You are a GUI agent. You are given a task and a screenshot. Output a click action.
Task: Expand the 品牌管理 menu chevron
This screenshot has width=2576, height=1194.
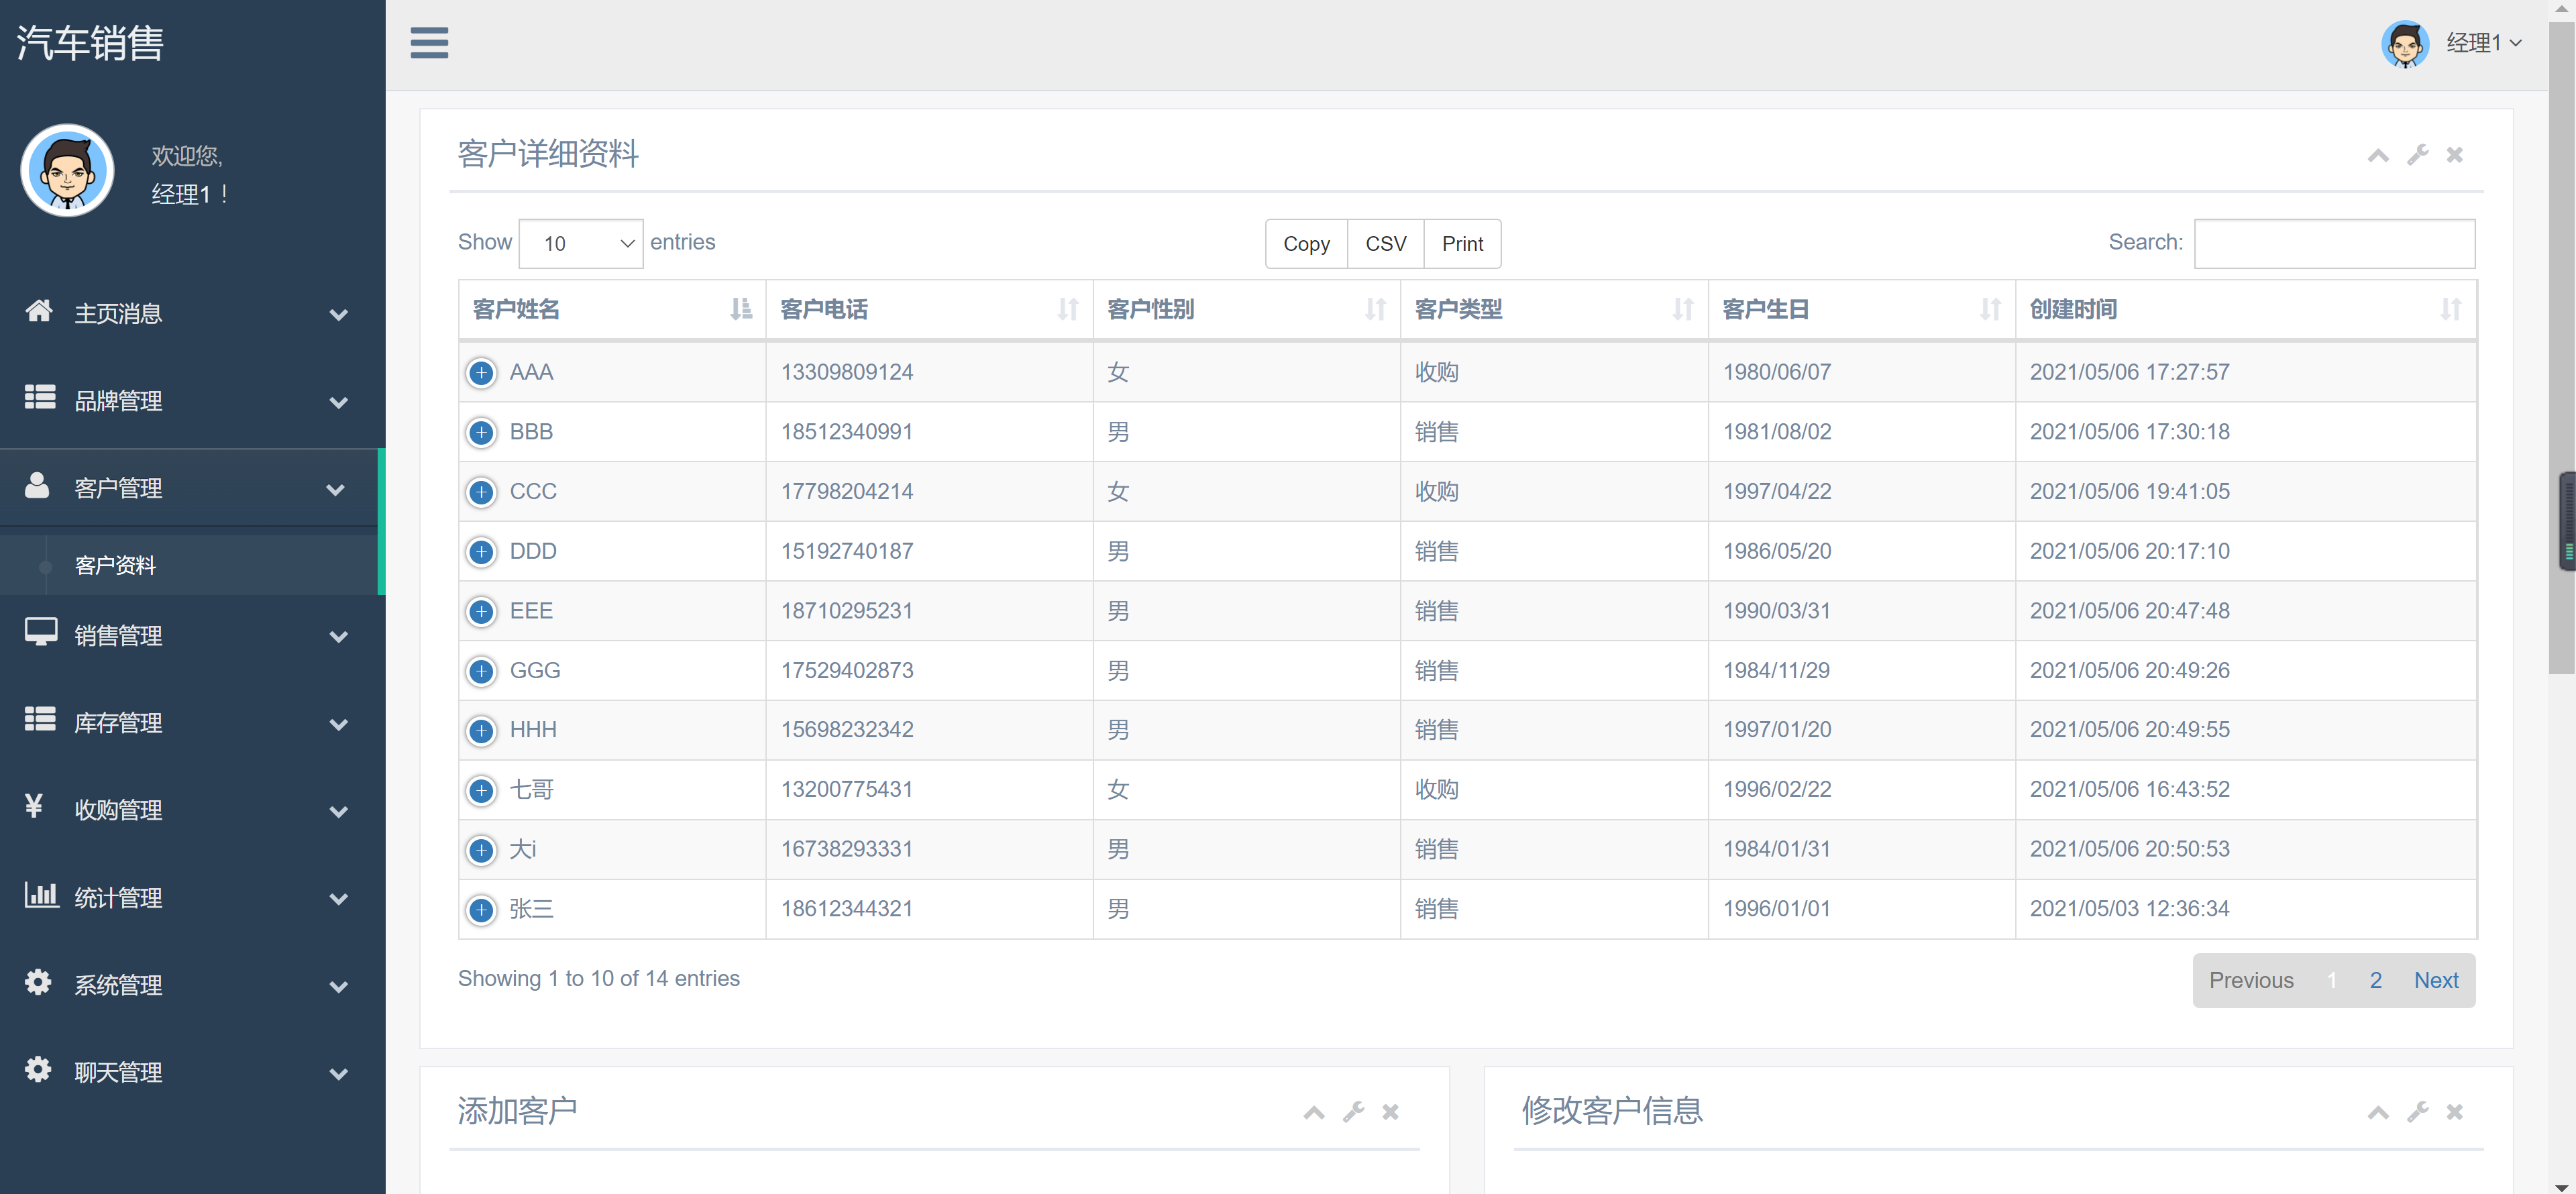click(339, 402)
